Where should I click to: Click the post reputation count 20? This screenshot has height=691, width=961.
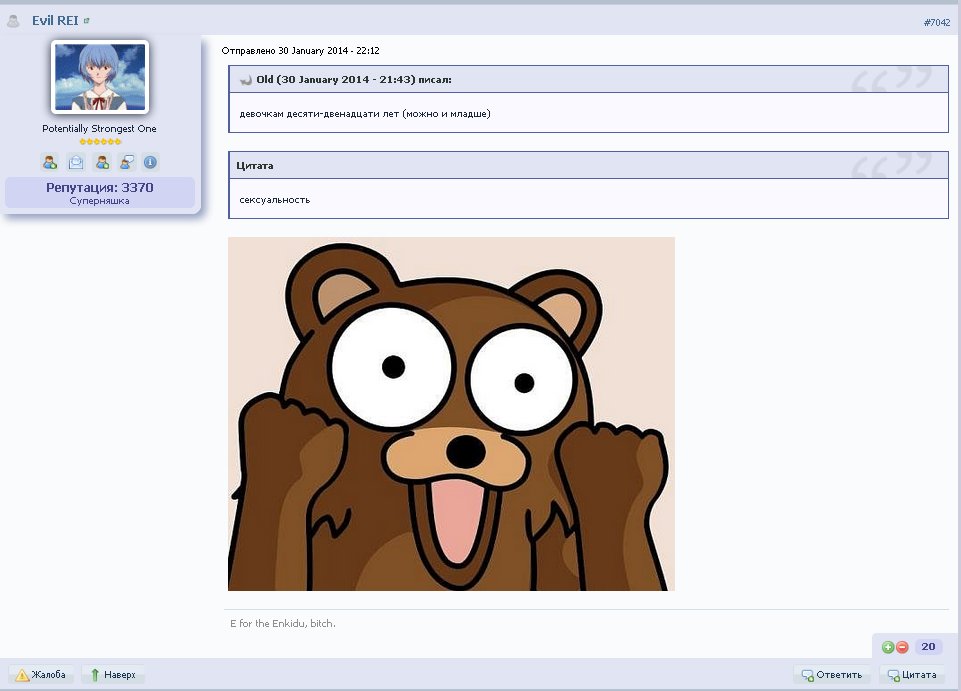point(928,647)
